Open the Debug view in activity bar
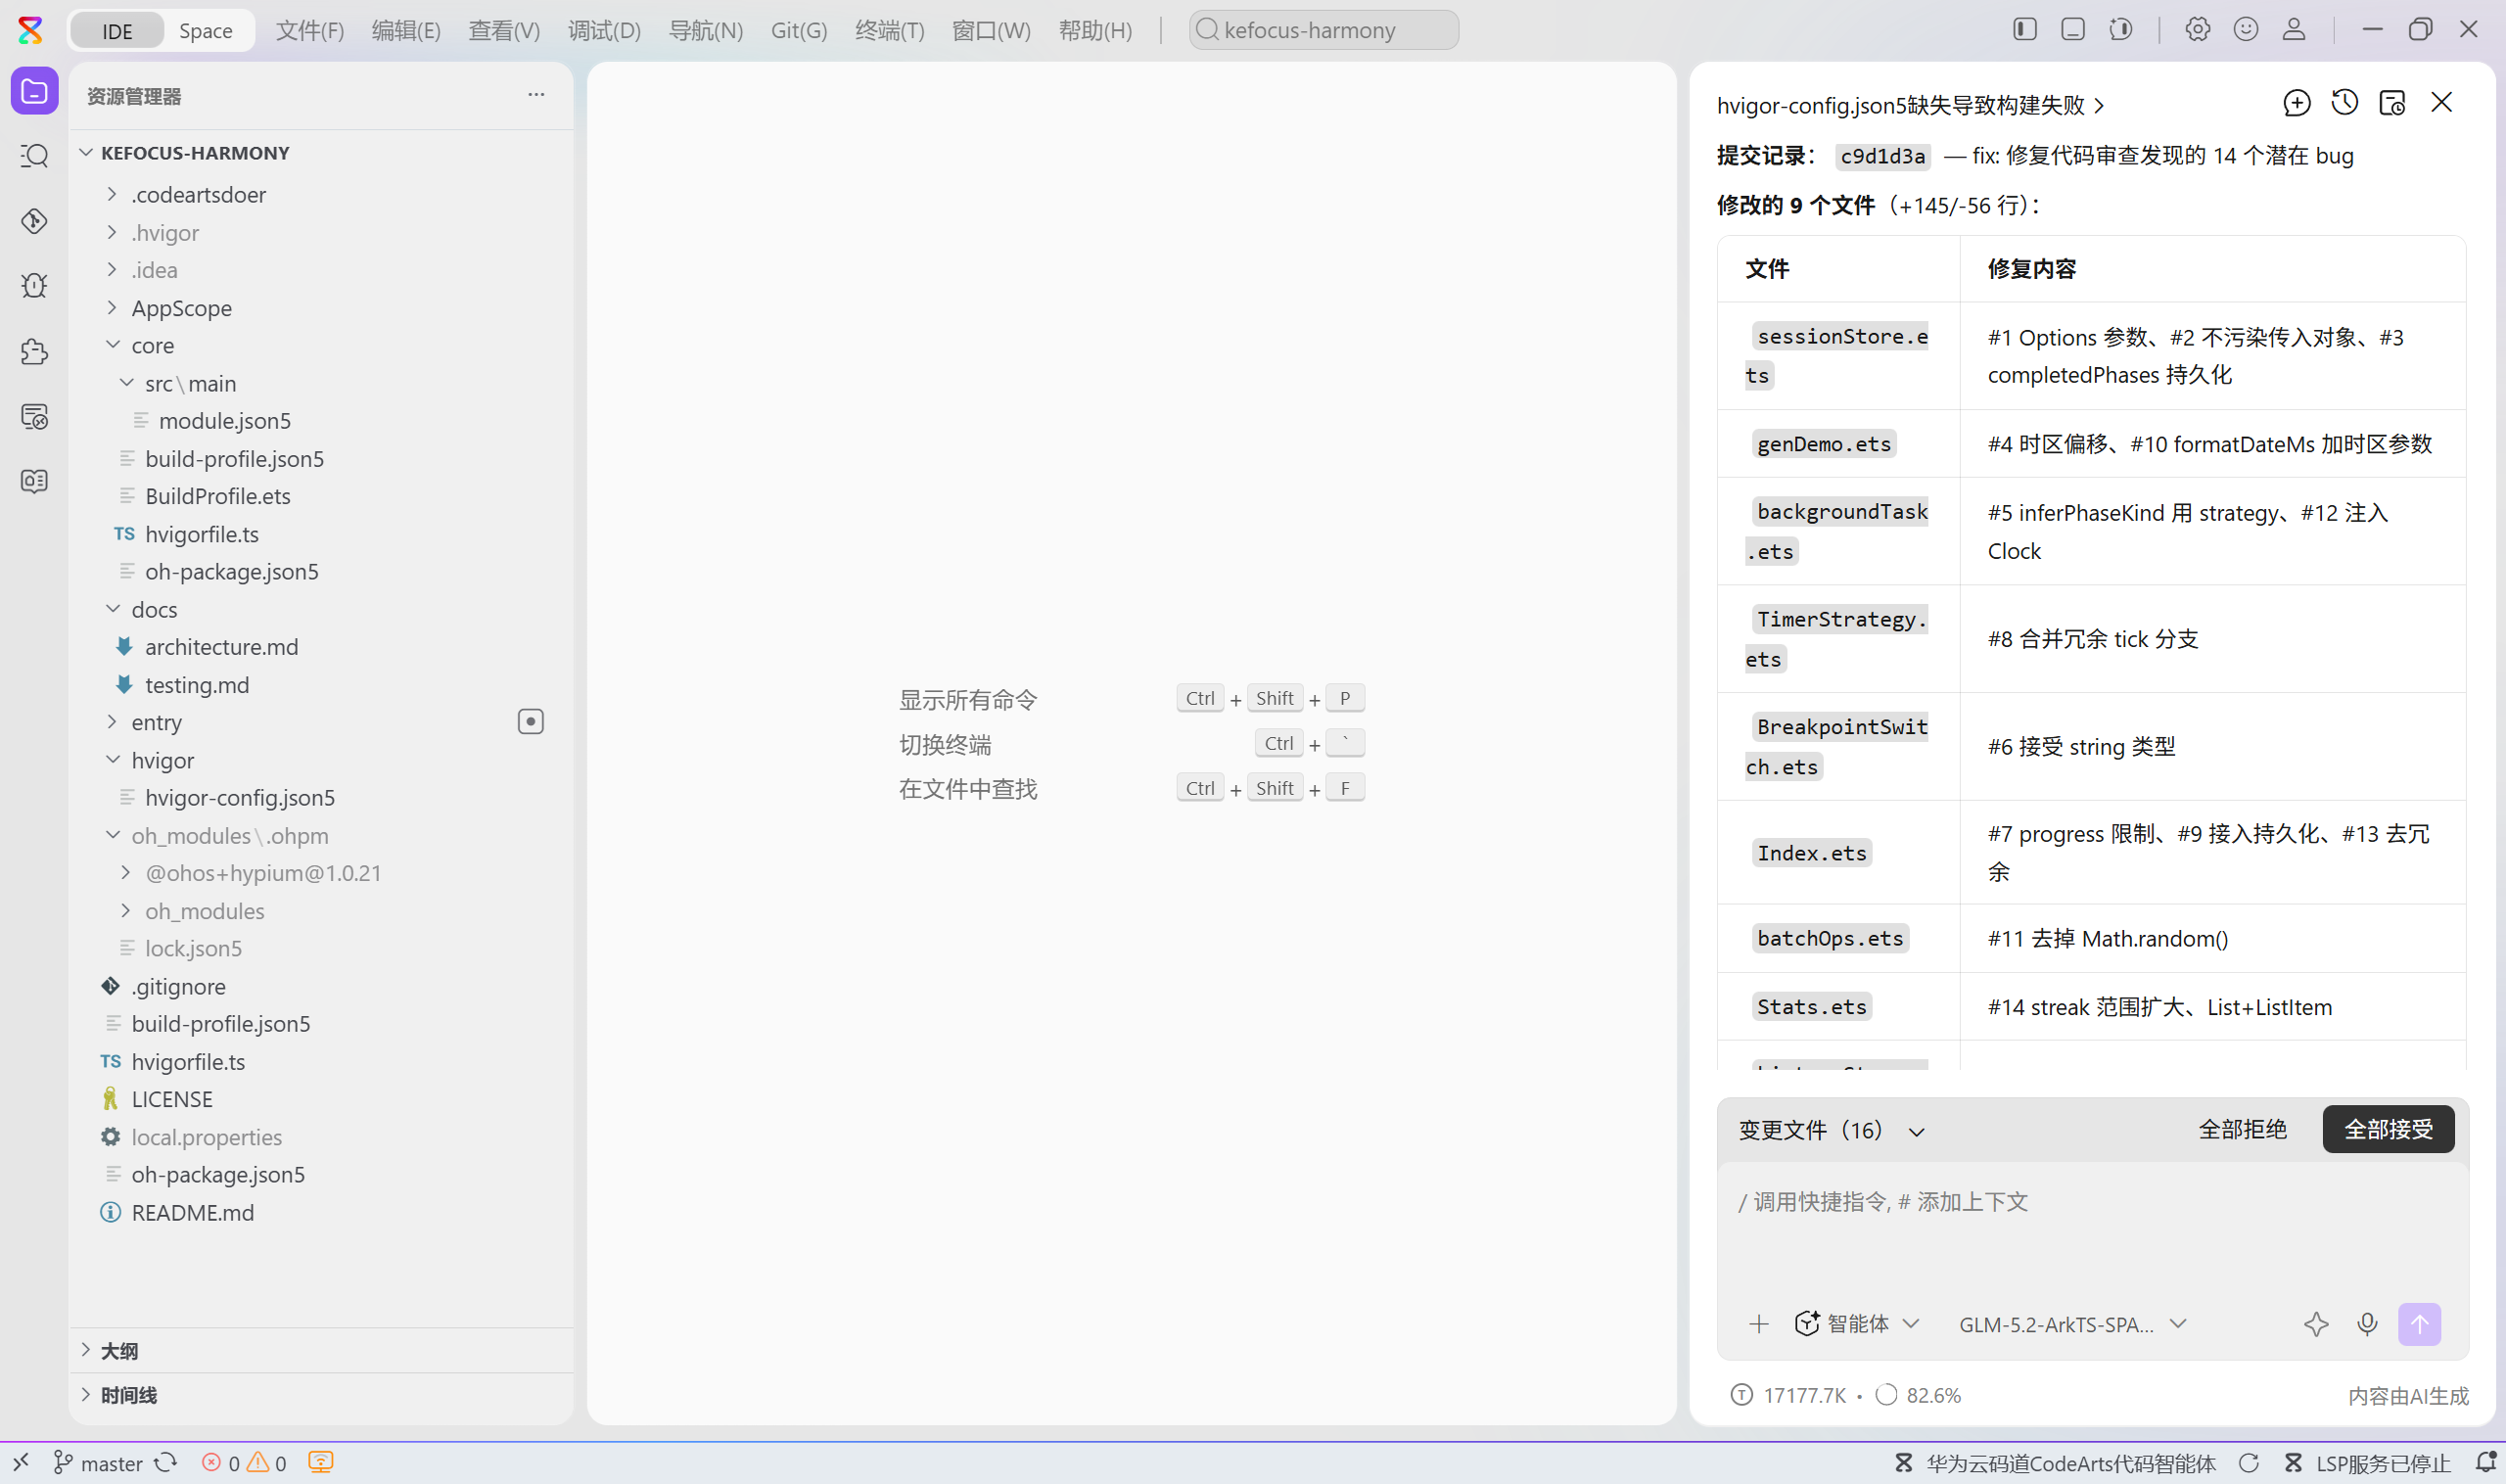 34,286
